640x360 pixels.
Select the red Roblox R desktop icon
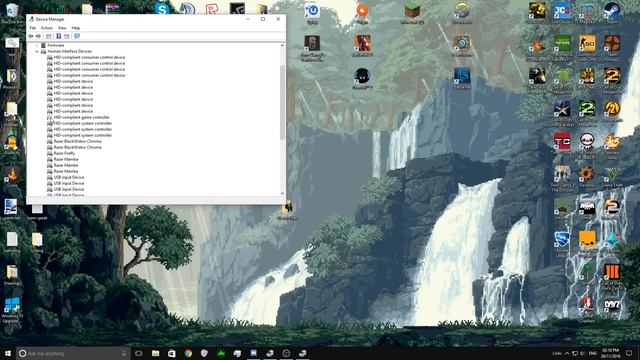pos(212,9)
